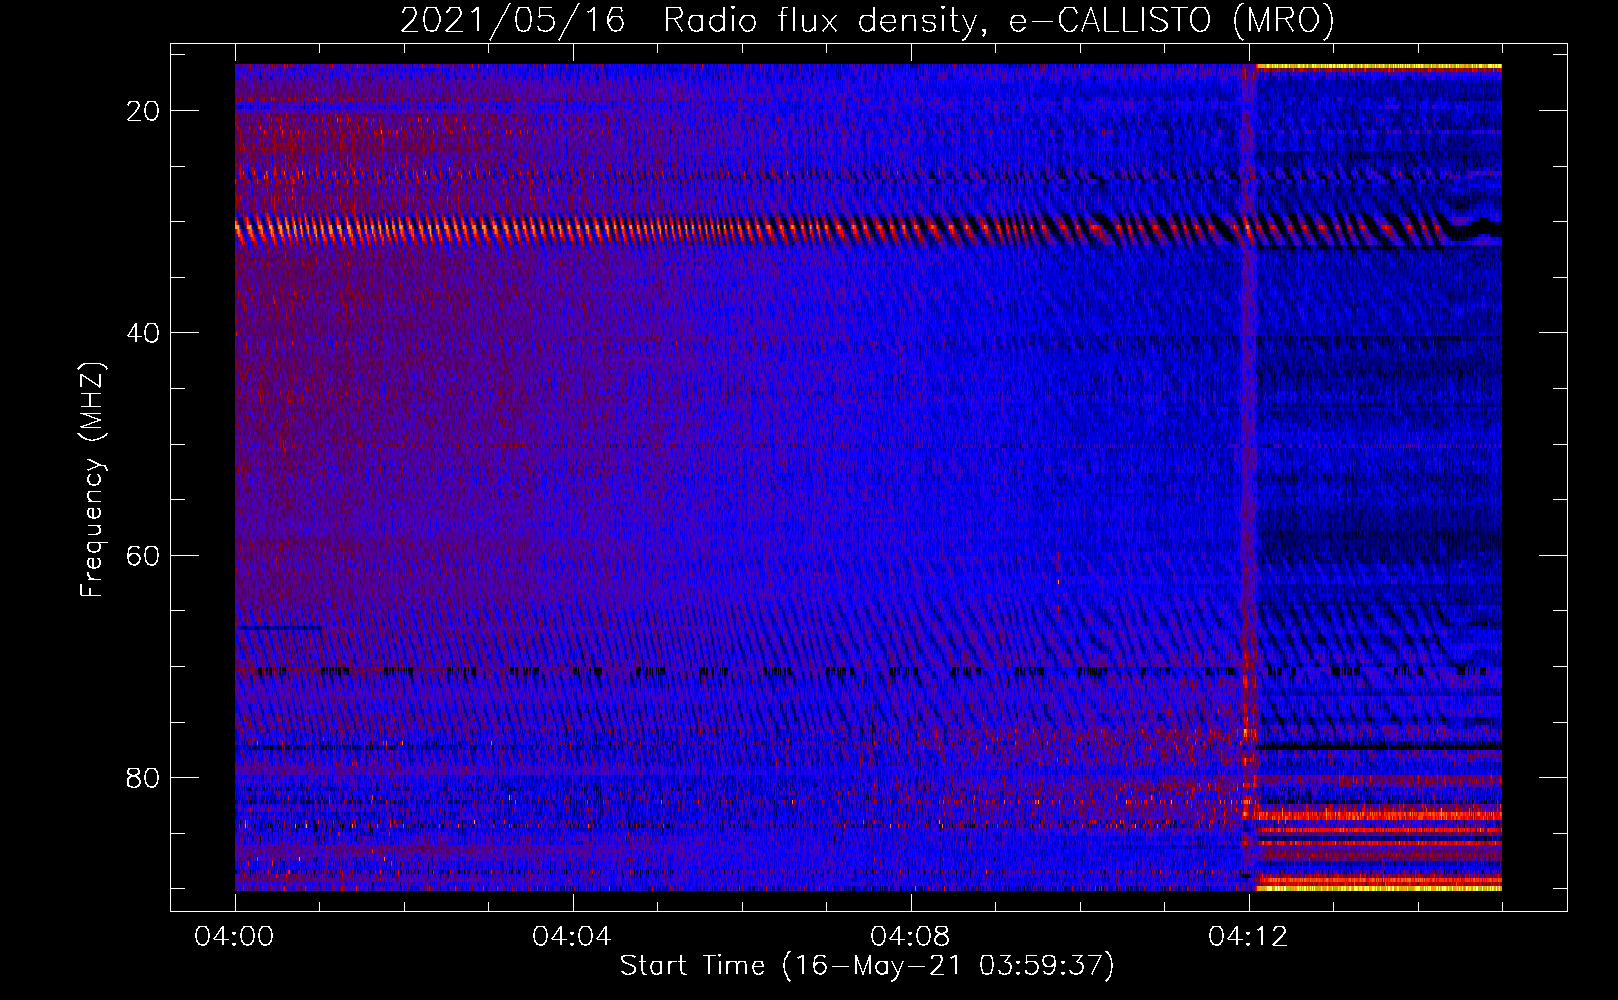1618x1000 pixels.
Task: Click the "04:04" time tick label
Action: 572,937
